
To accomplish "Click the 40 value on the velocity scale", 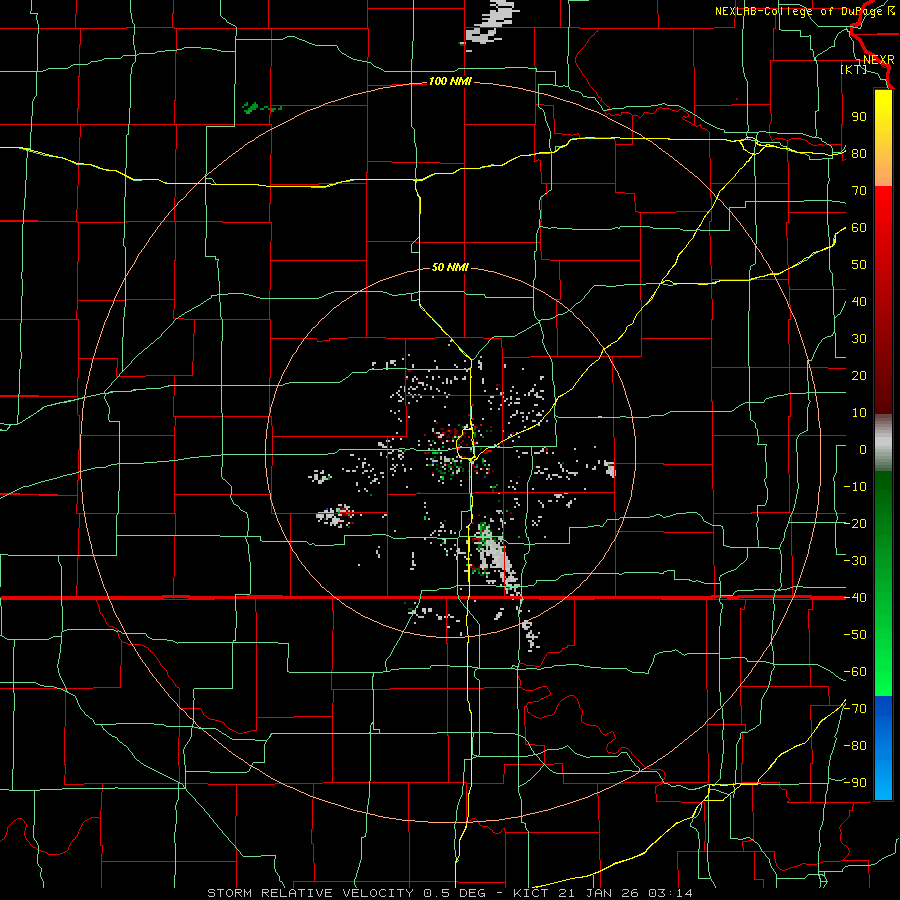I will [x=859, y=302].
